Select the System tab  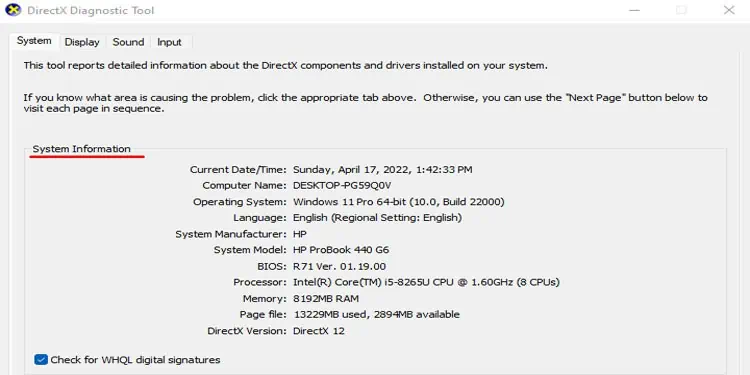pyautogui.click(x=34, y=41)
